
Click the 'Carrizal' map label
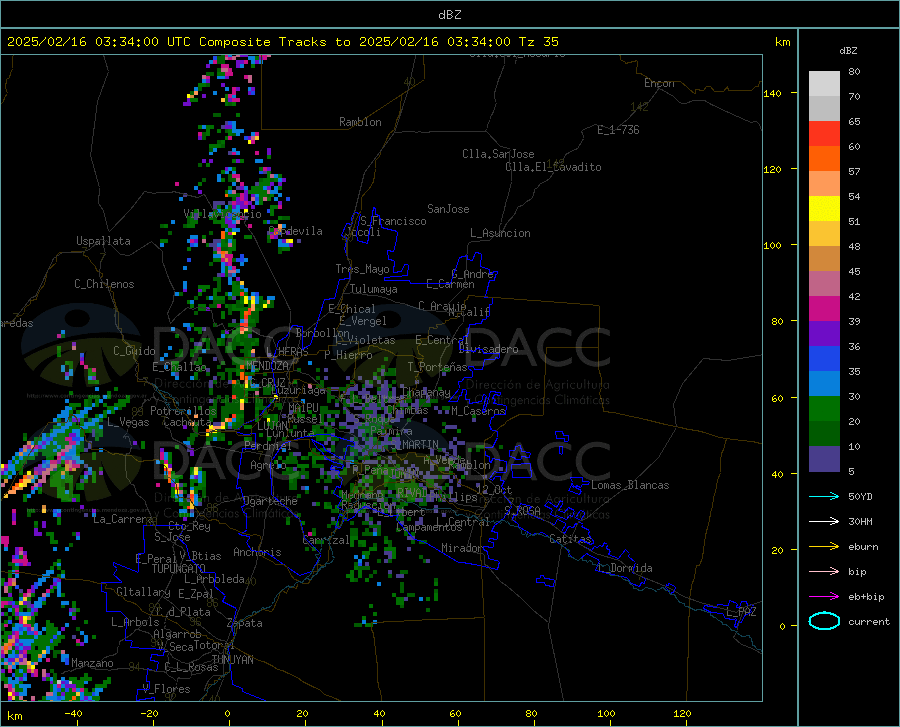click(x=325, y=540)
